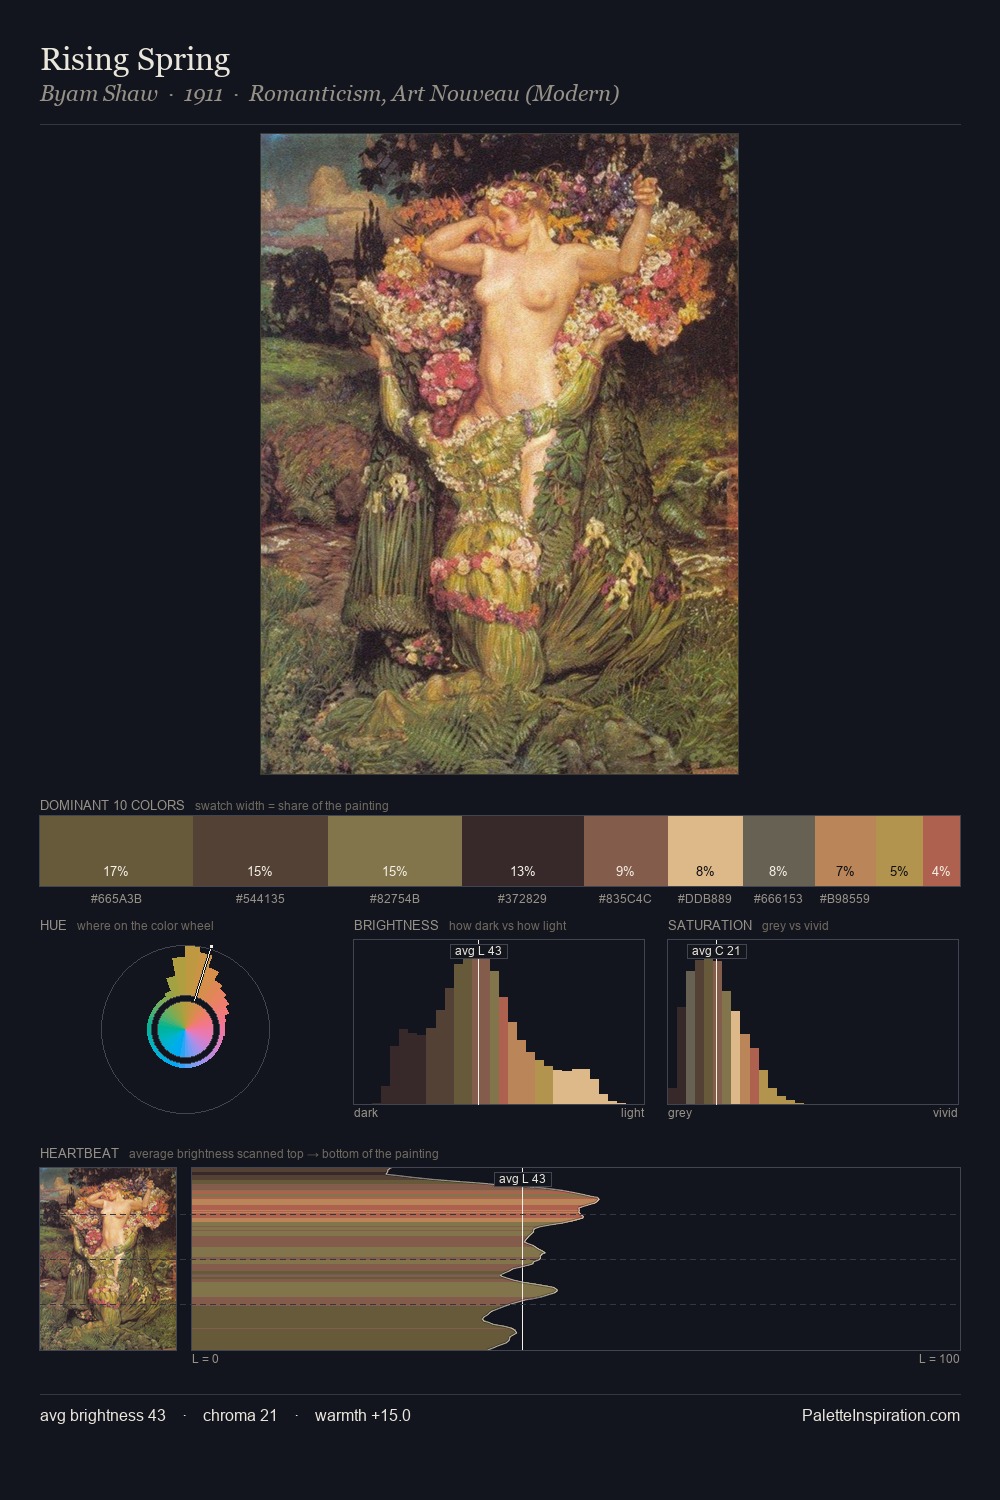Click the 'vivid' axis label under Saturation
The width and height of the screenshot is (1000, 1500).
click(x=945, y=1112)
